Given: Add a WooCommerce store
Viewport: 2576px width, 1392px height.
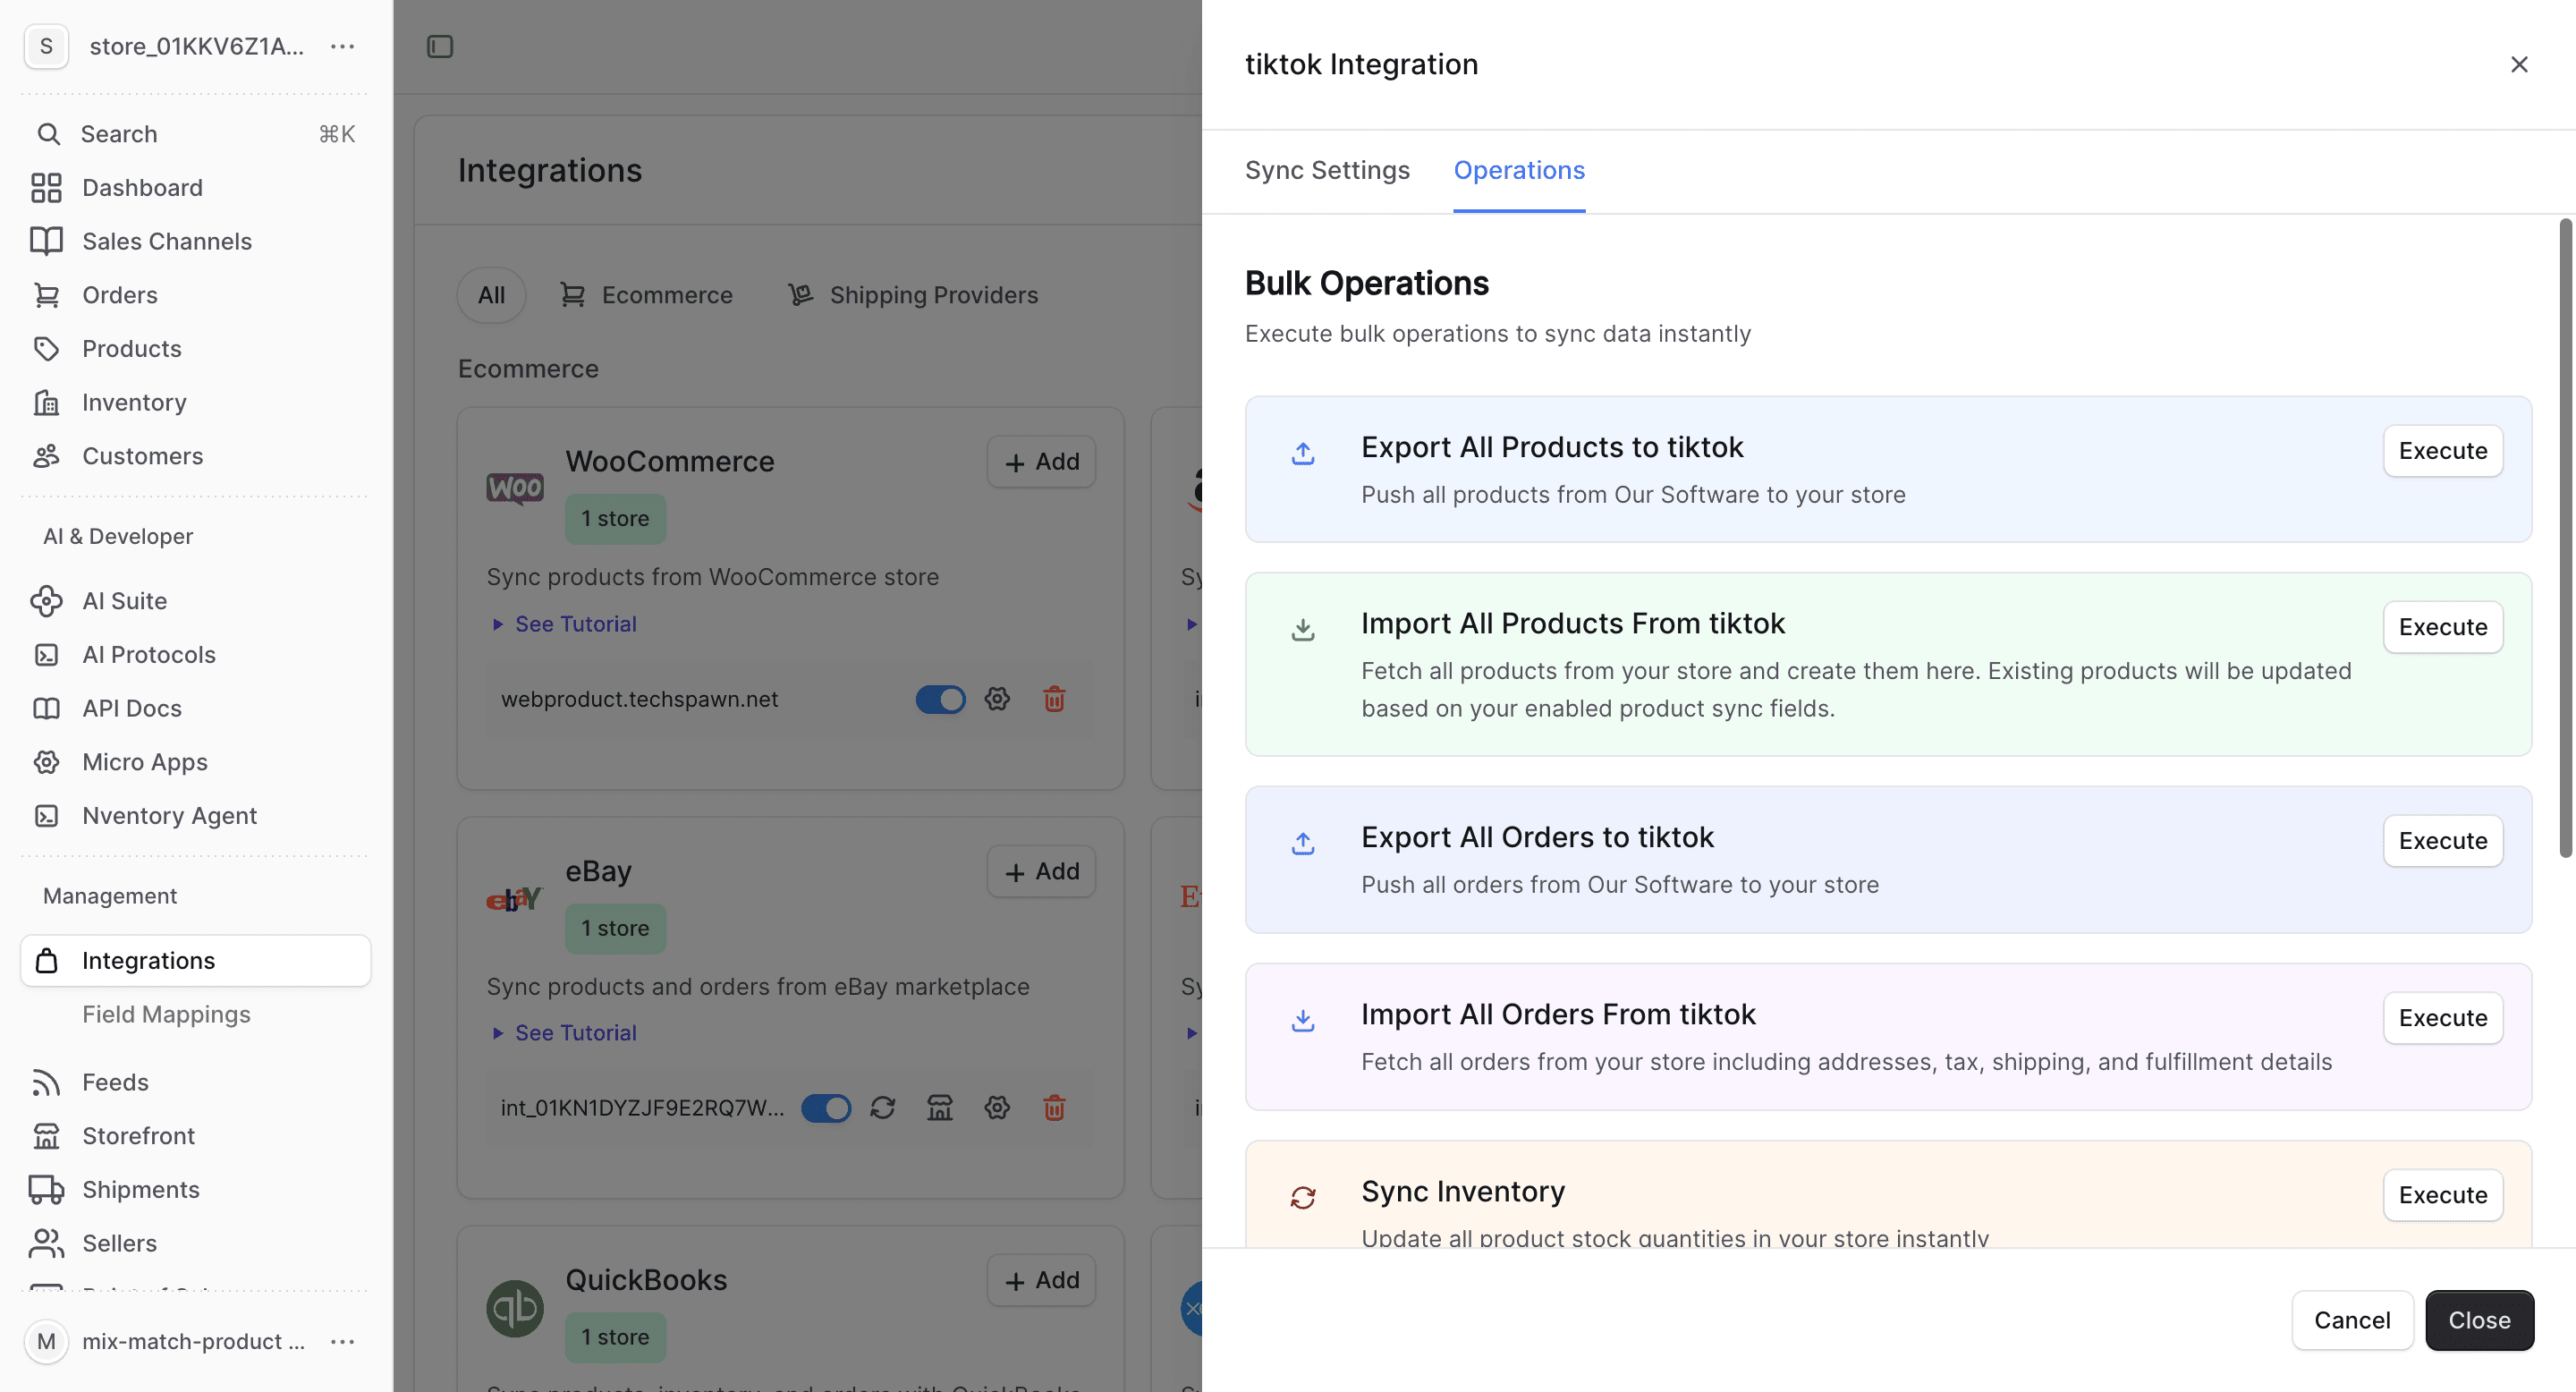Looking at the screenshot, I should point(1041,462).
